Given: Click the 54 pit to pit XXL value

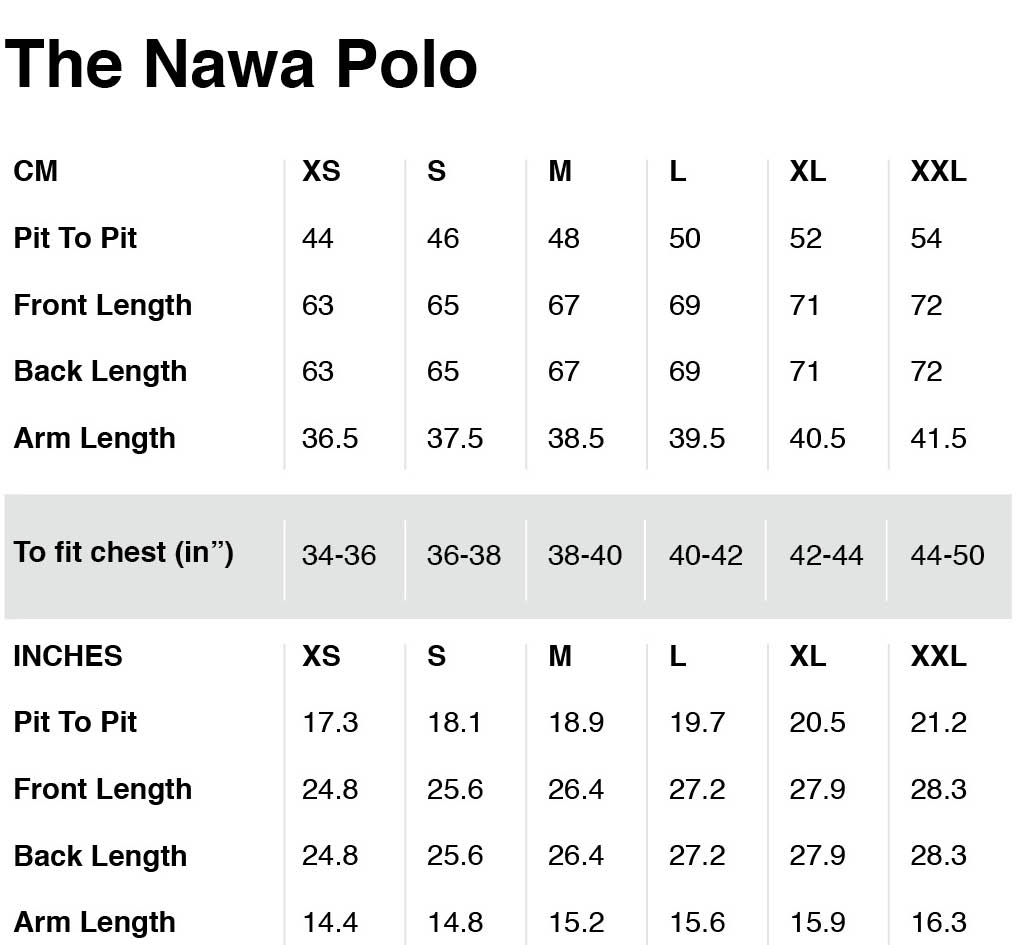Looking at the screenshot, I should coord(926,239).
